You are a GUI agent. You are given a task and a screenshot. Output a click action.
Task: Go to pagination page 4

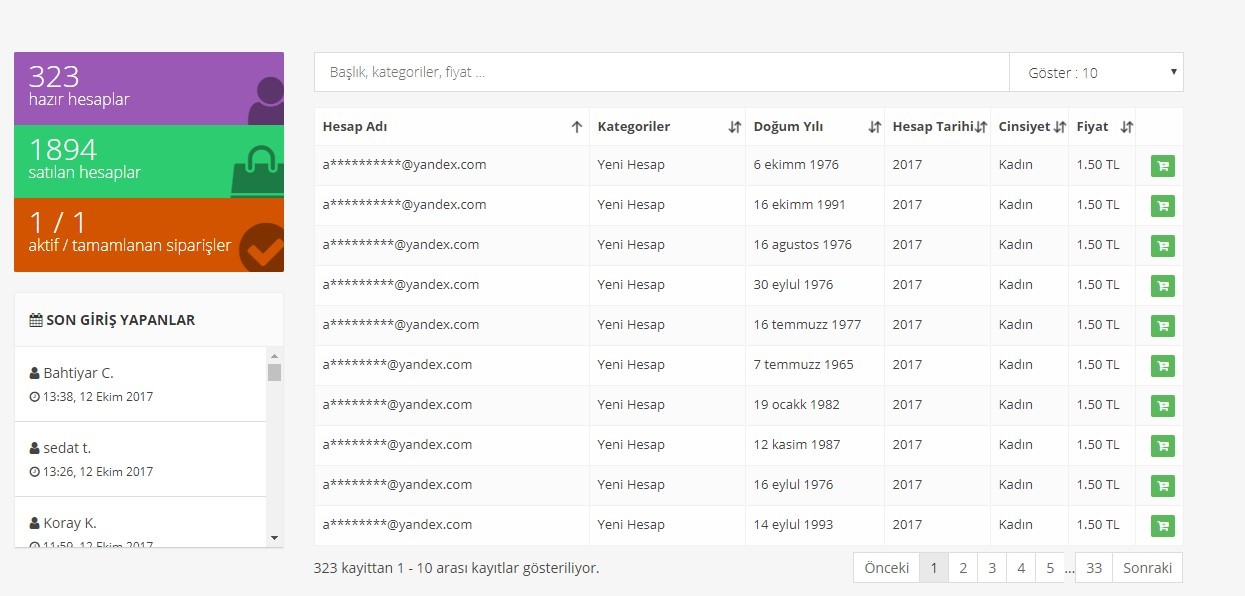(x=1020, y=568)
